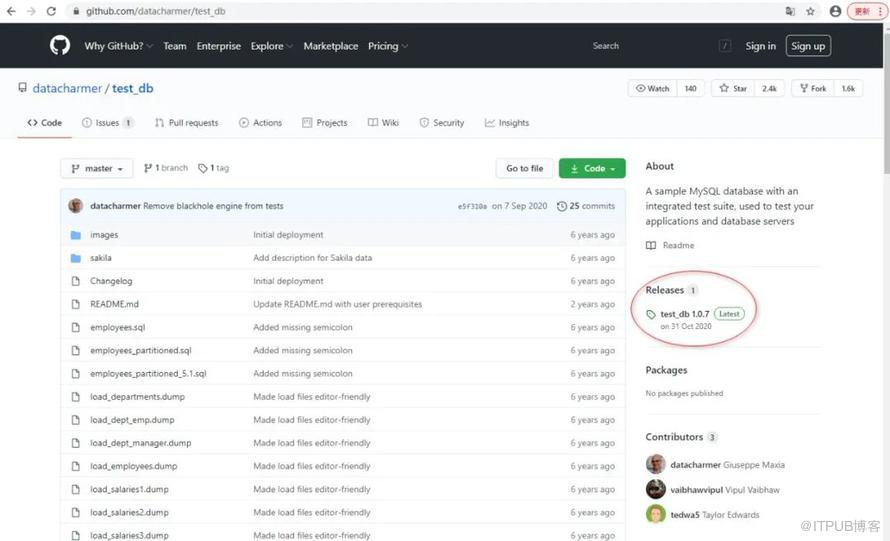890x541 pixels.
Task: Open the browser profile account icon
Action: [835, 11]
